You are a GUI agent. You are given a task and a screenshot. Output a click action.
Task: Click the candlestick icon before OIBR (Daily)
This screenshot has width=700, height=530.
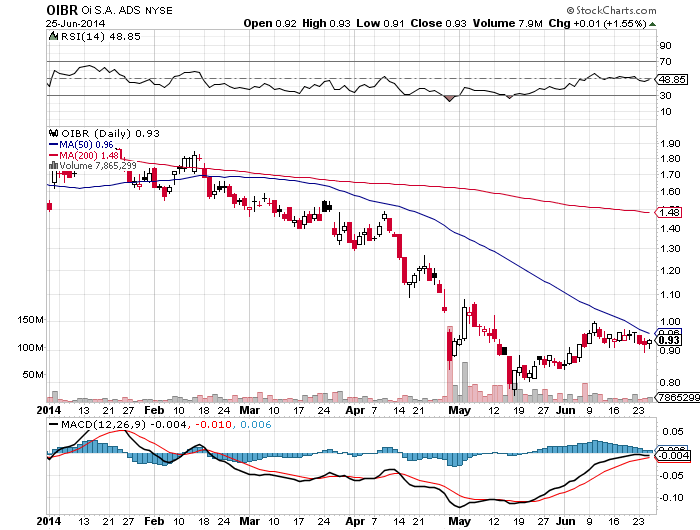click(54, 133)
